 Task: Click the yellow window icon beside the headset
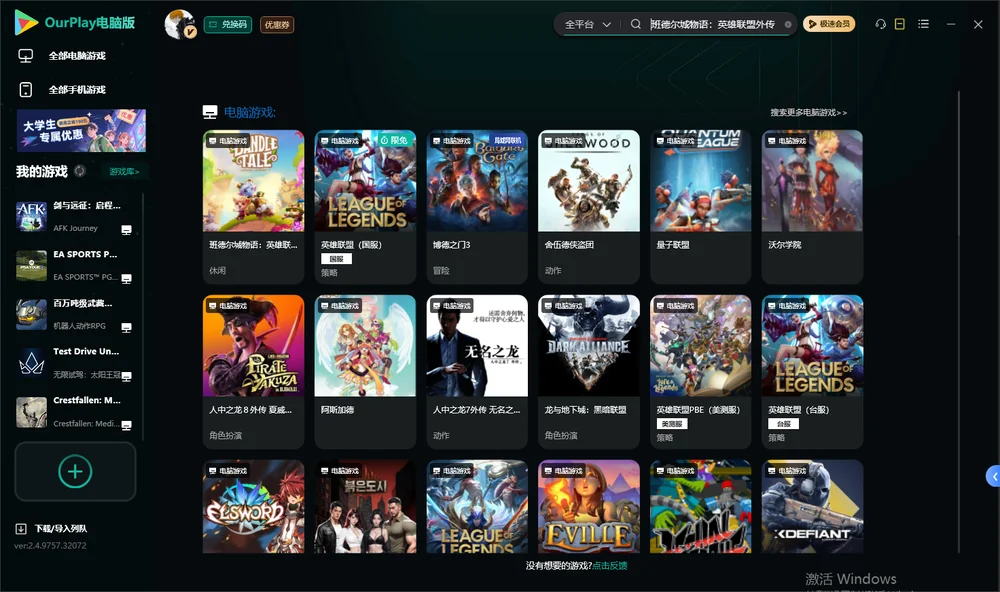pos(899,24)
